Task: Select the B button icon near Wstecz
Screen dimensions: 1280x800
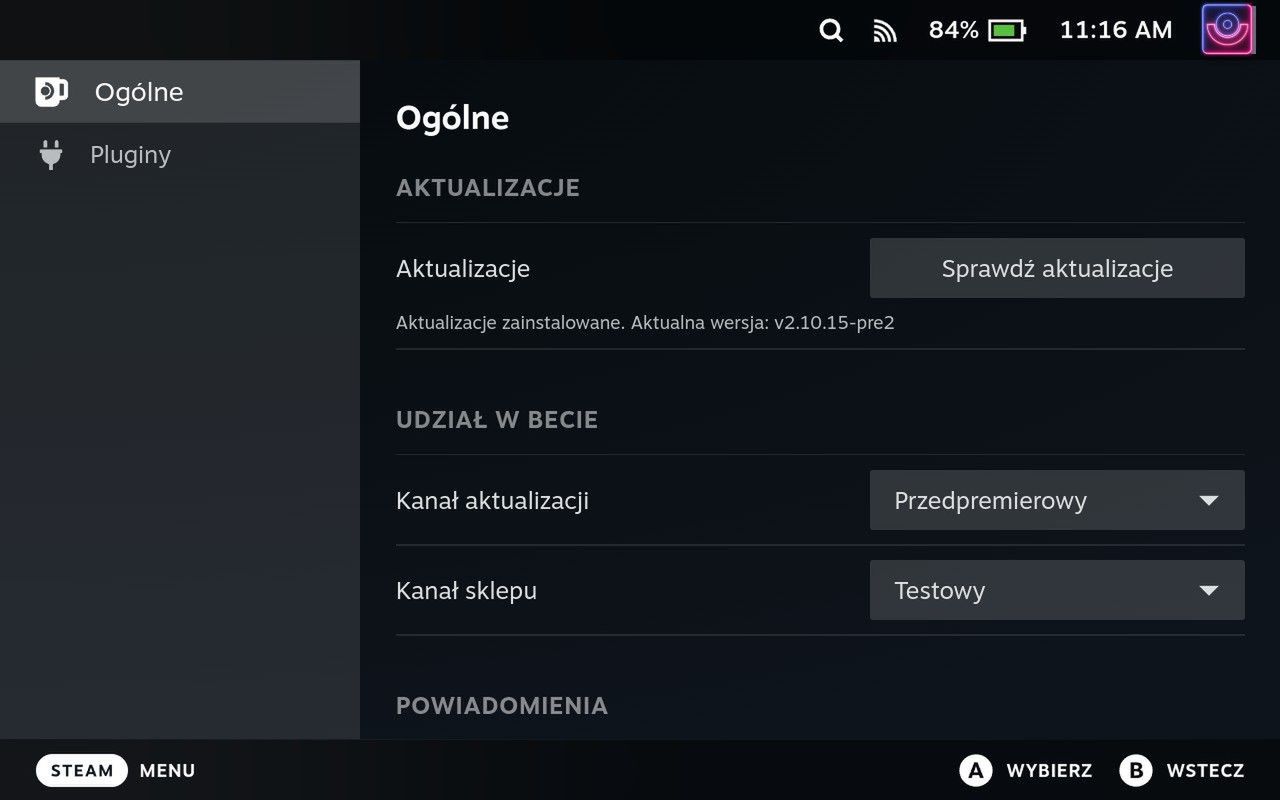Action: tap(1135, 770)
